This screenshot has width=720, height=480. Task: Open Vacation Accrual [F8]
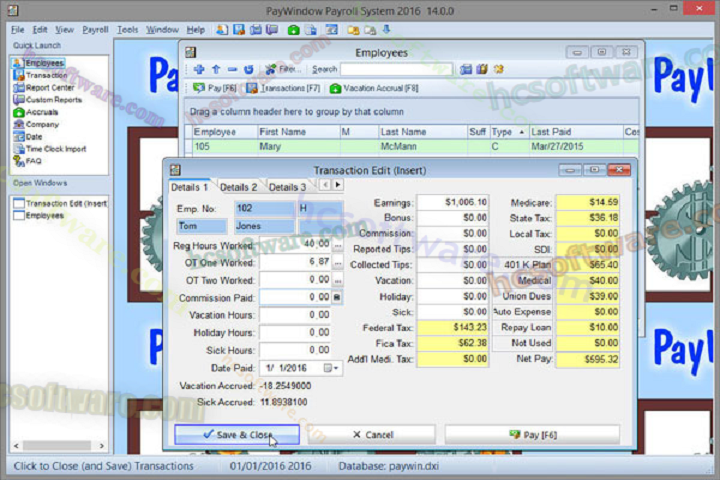click(x=374, y=88)
